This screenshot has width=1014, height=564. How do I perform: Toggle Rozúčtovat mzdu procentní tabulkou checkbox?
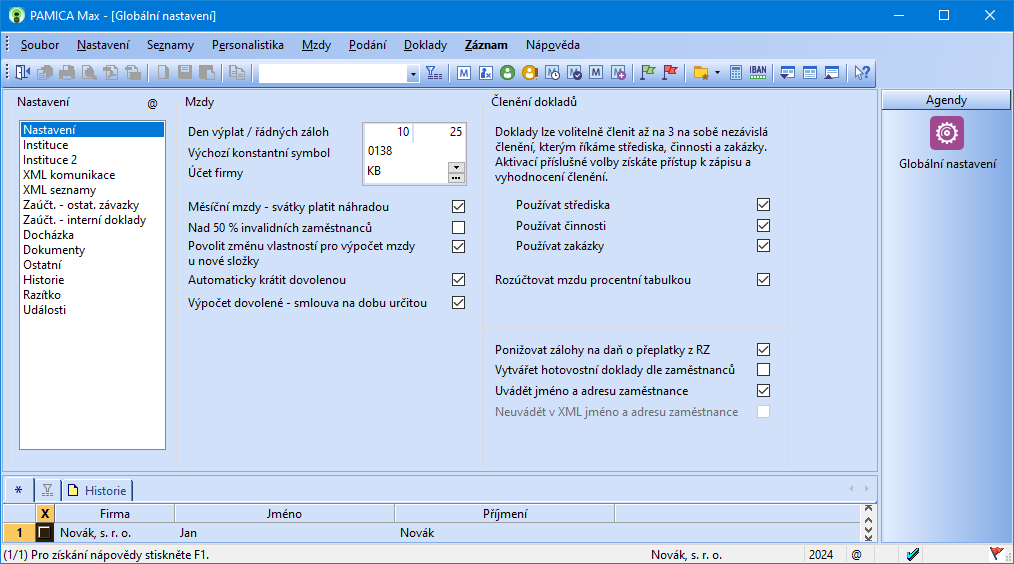pos(764,279)
